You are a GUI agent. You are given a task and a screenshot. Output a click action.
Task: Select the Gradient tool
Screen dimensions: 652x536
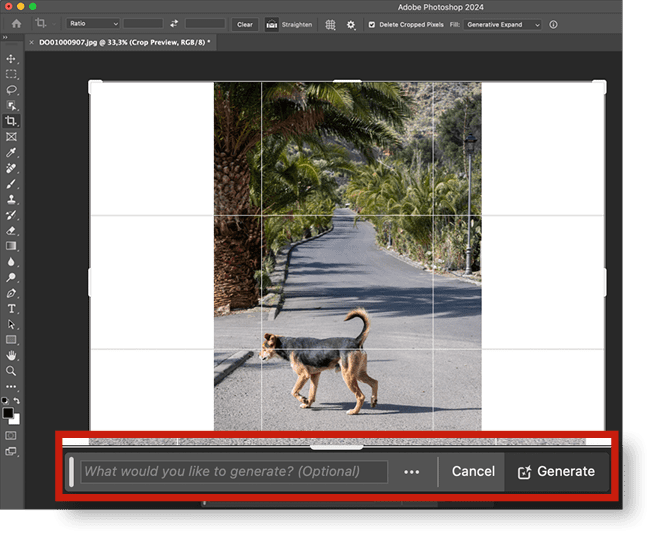(11, 246)
